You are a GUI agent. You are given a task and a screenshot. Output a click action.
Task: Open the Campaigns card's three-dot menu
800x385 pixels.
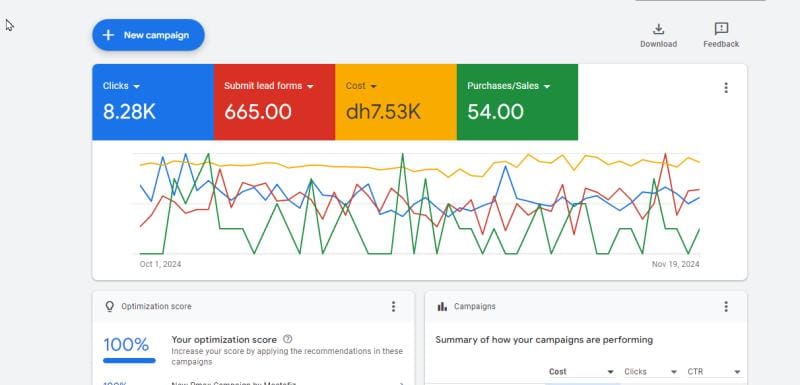point(726,306)
